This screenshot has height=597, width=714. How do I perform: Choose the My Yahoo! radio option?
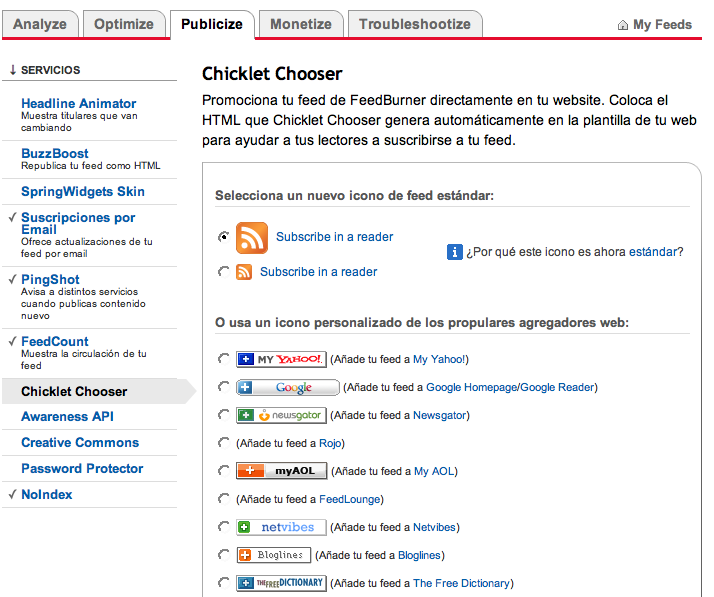click(222, 359)
